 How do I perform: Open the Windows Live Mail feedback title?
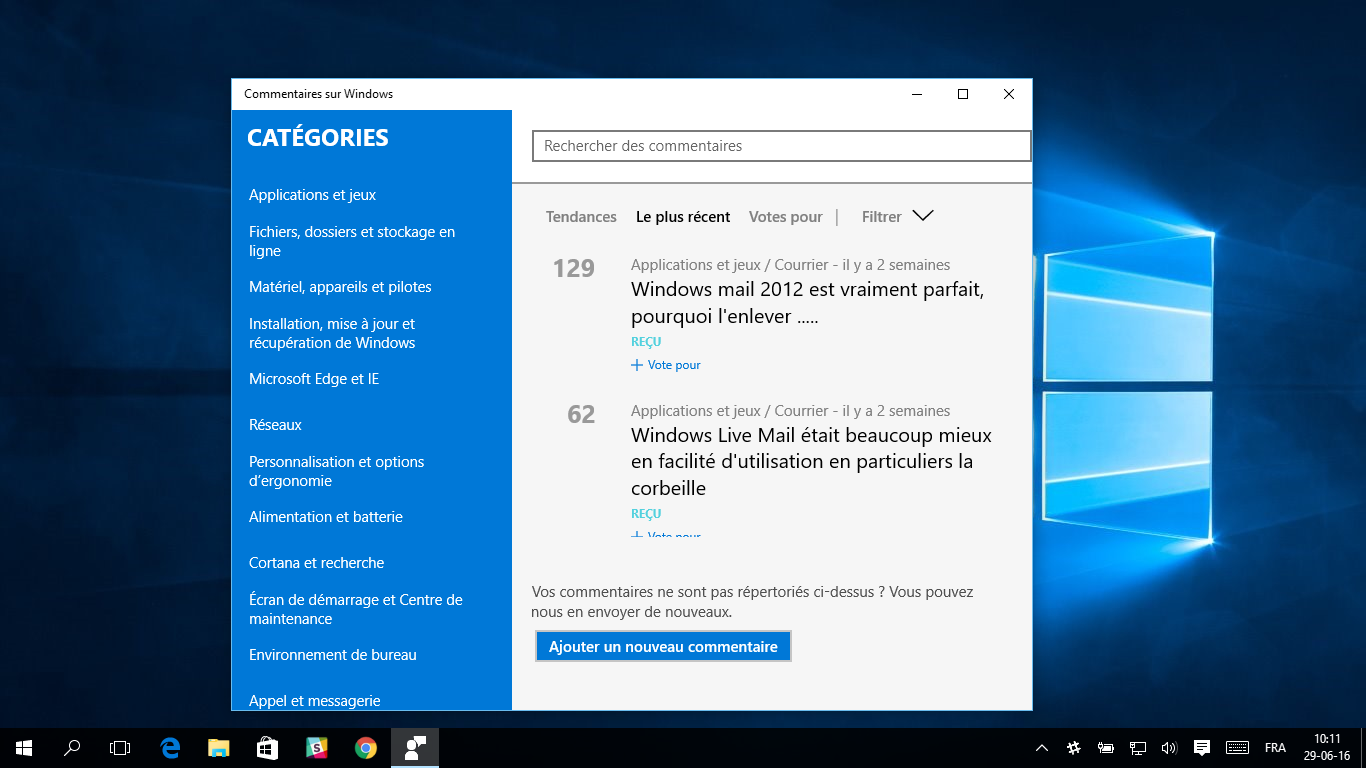click(812, 462)
